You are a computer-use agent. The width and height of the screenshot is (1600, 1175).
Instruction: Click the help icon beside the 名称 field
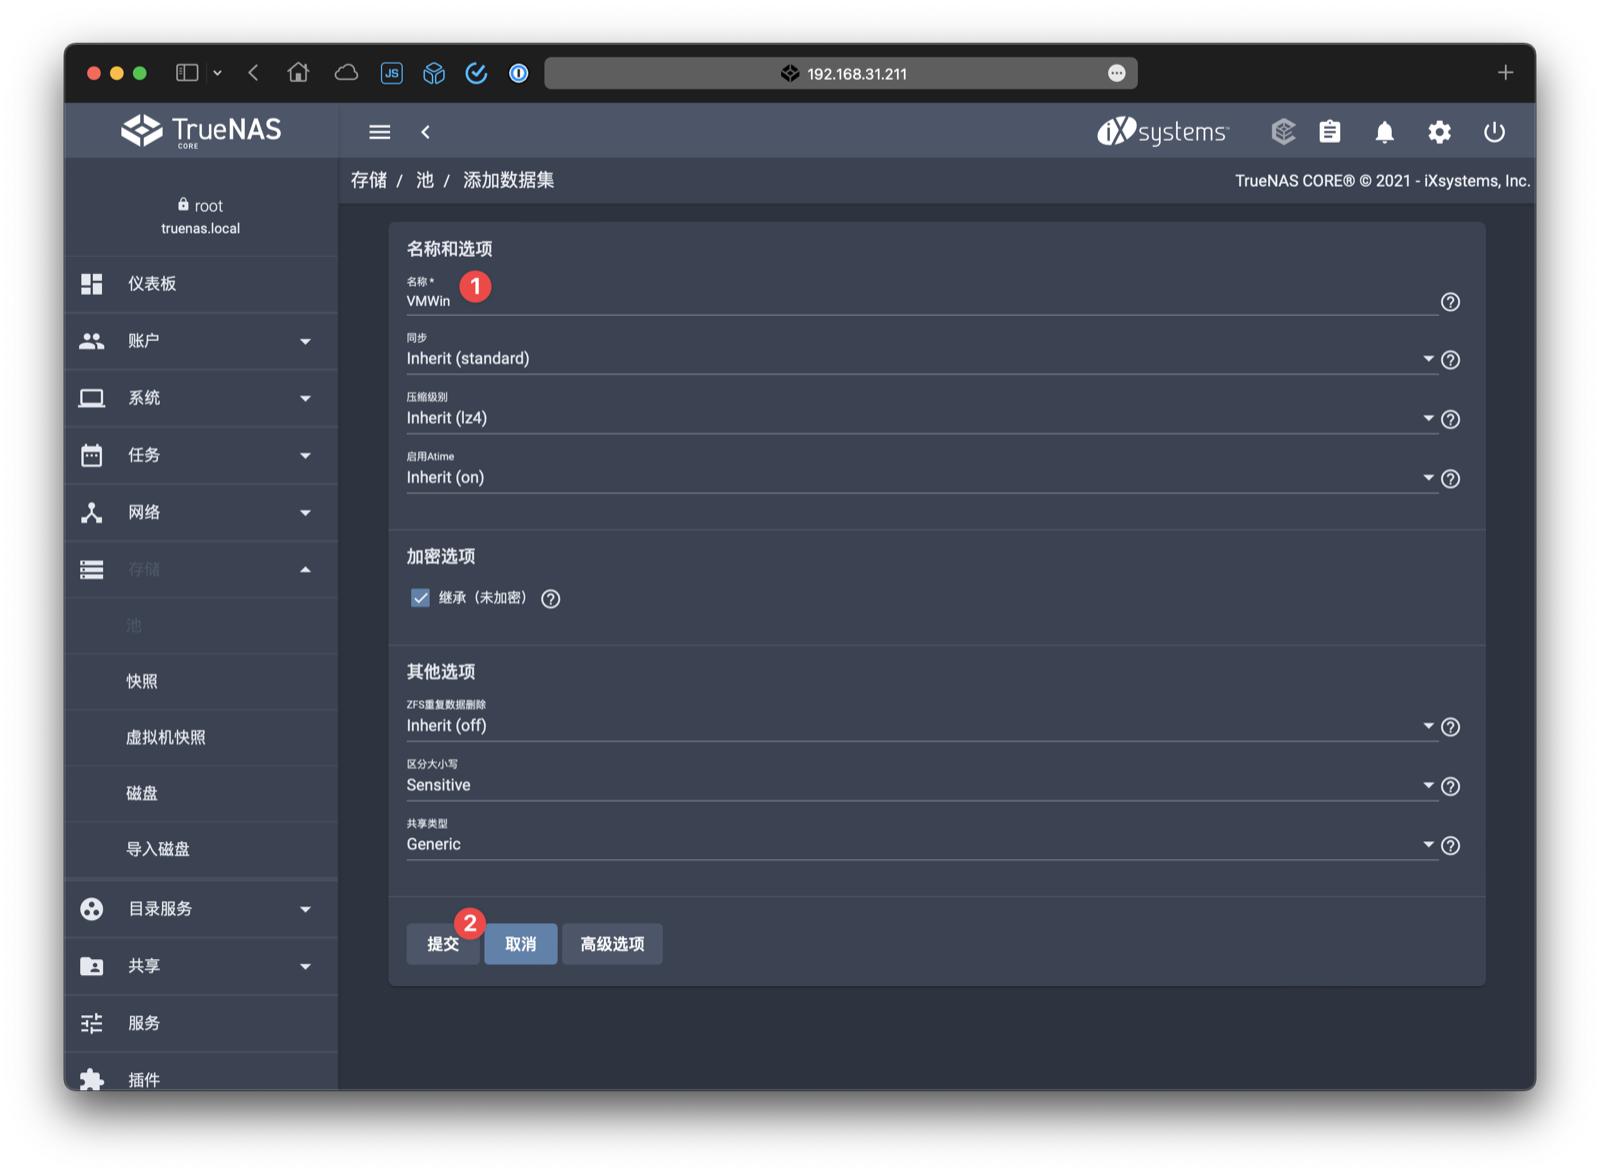point(1451,301)
